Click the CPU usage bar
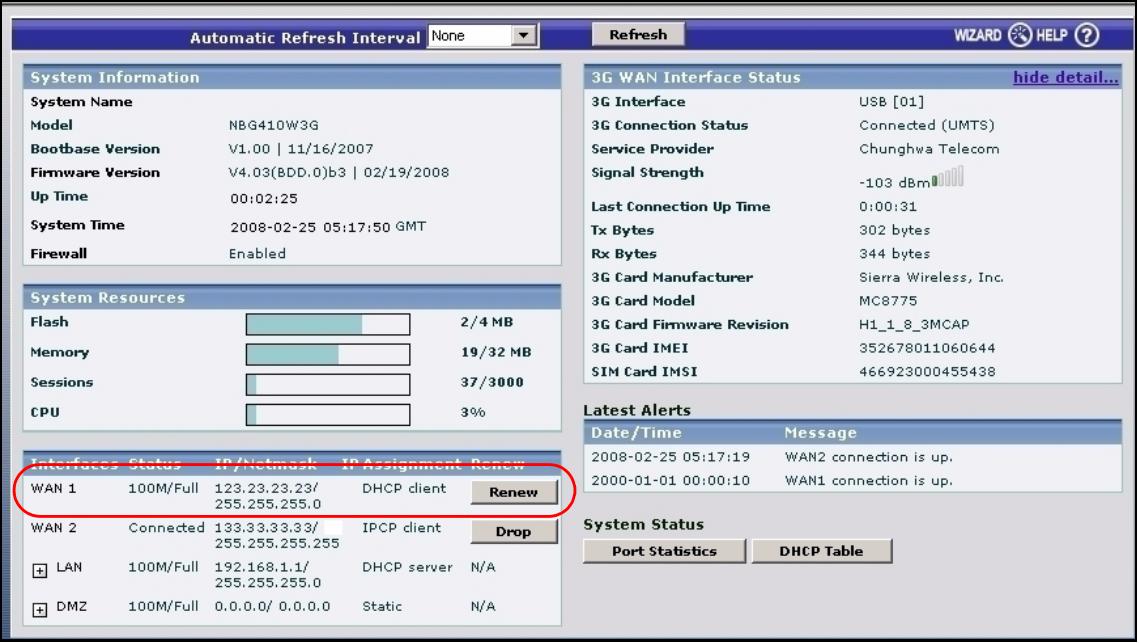This screenshot has height=643, width=1139. point(328,415)
